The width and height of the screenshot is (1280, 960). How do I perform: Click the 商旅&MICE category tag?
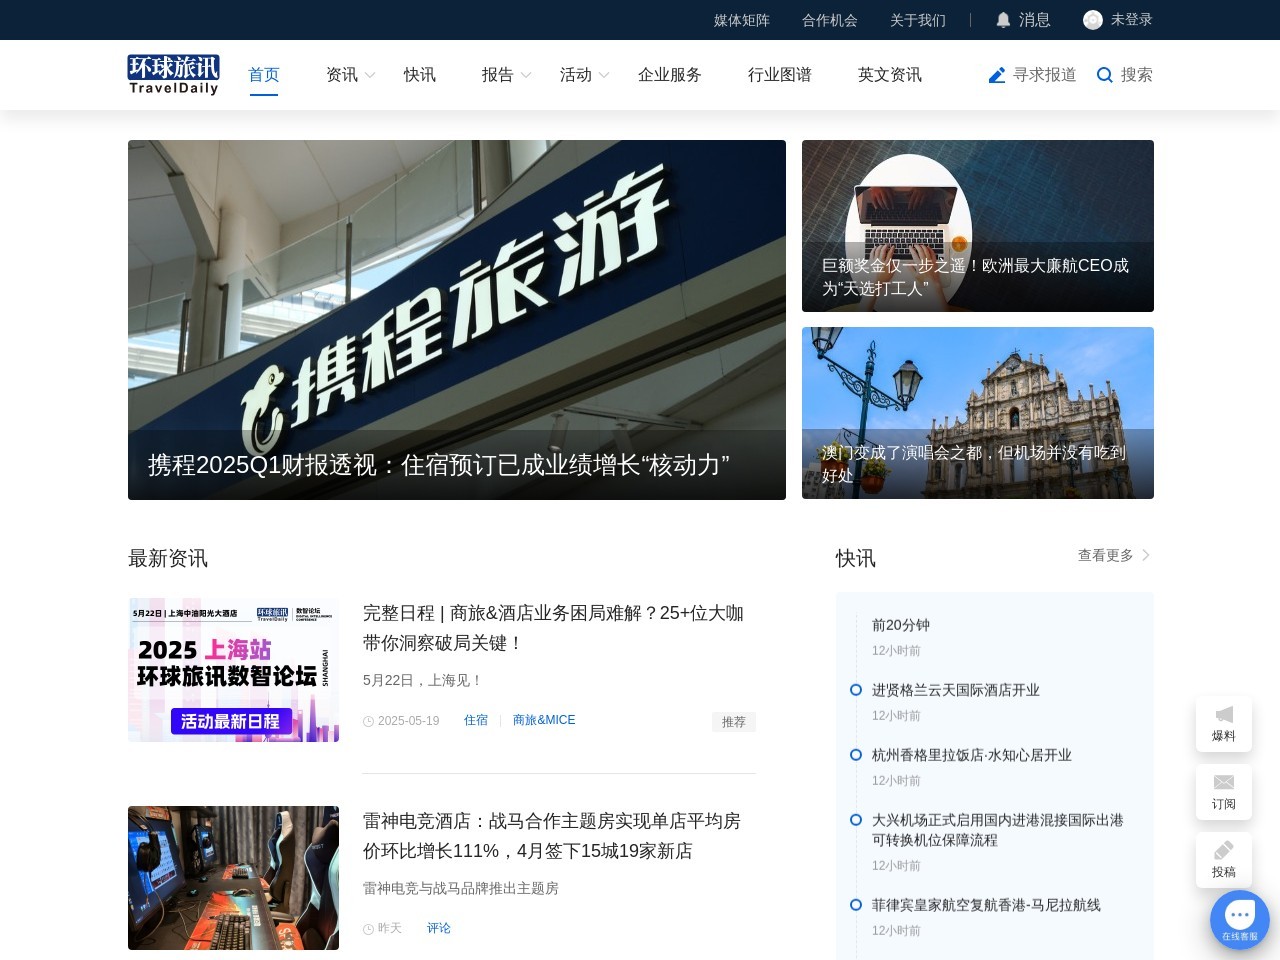544,720
